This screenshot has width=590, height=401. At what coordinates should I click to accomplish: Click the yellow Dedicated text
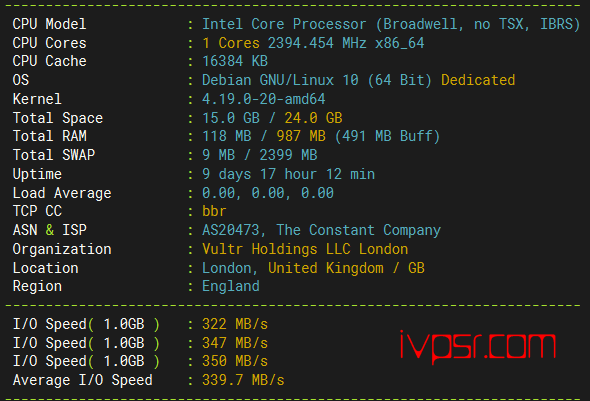coord(478,80)
